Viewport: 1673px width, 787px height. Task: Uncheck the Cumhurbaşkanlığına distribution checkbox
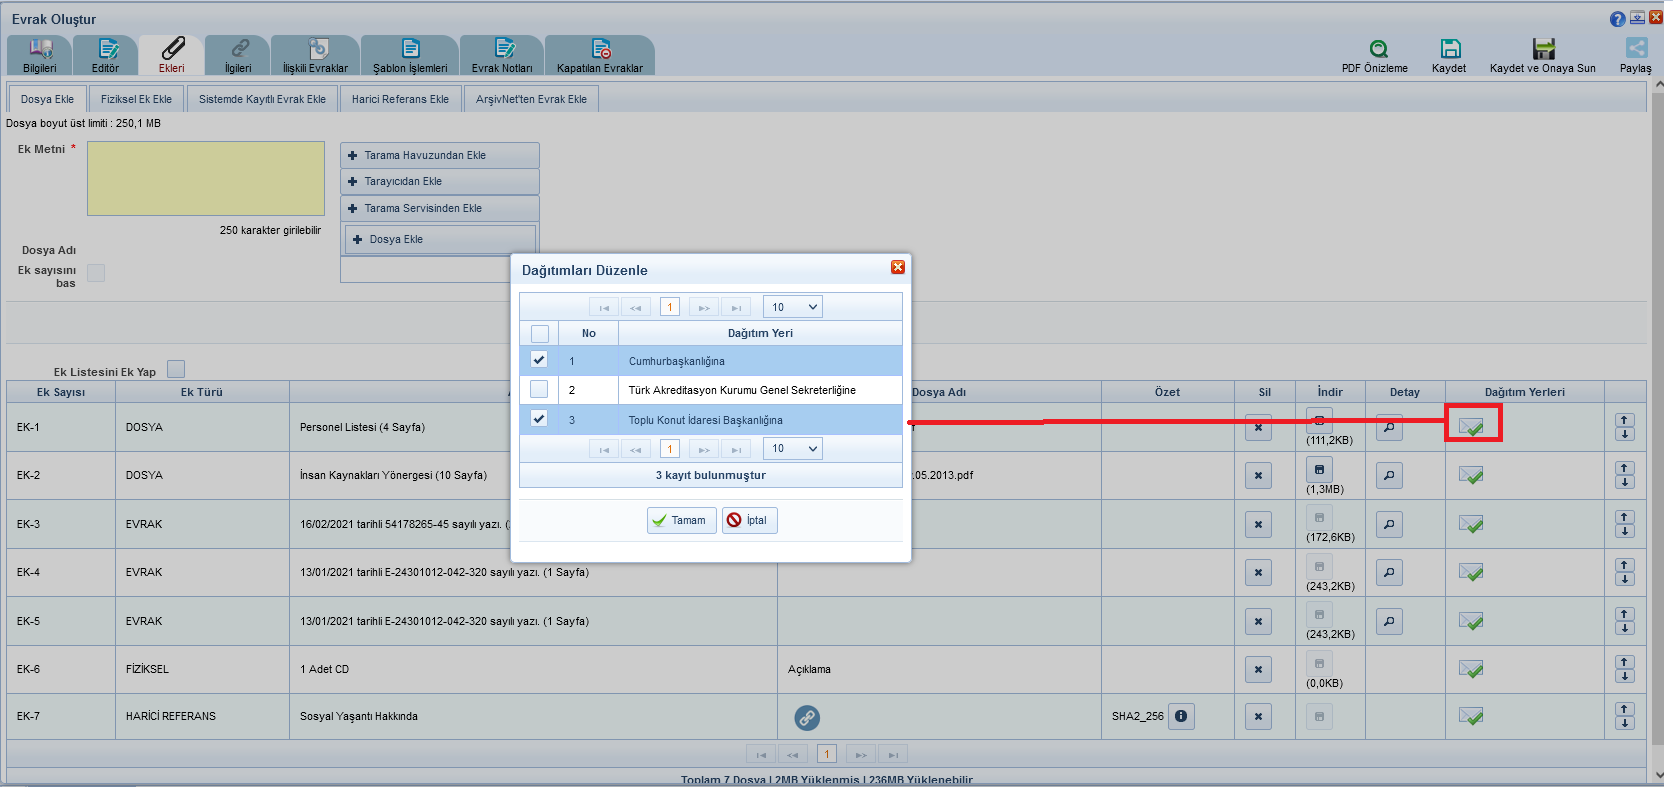(539, 360)
